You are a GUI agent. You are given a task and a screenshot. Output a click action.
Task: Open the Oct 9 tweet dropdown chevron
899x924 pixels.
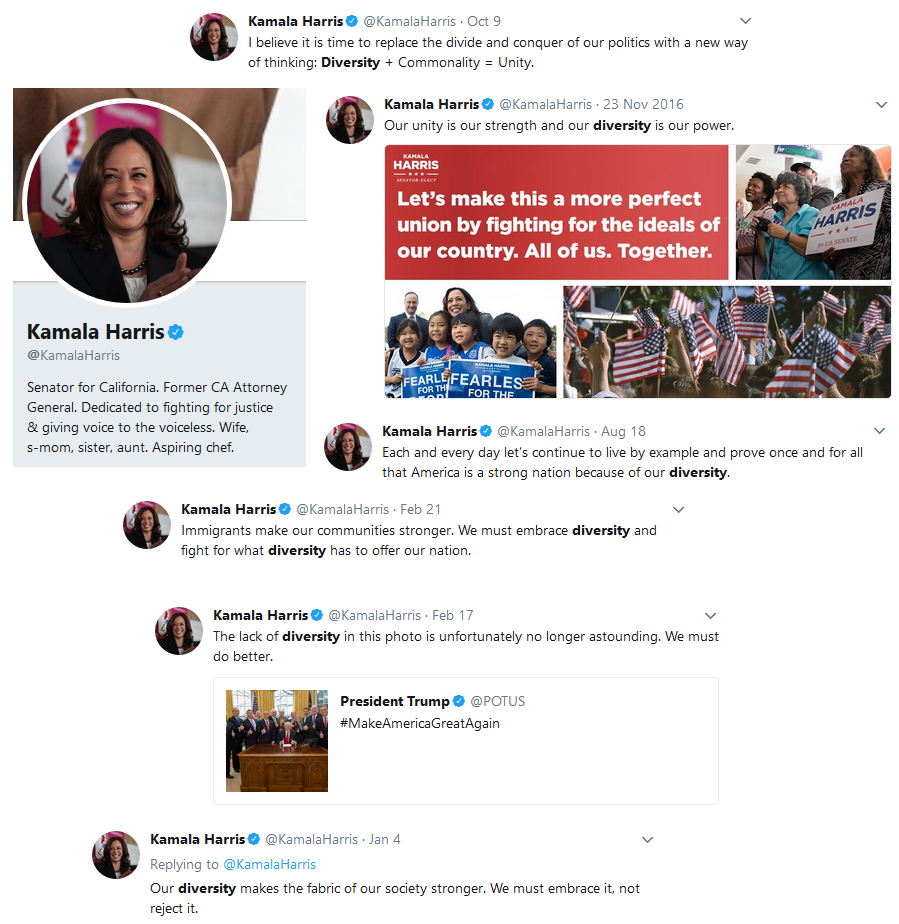(x=745, y=21)
